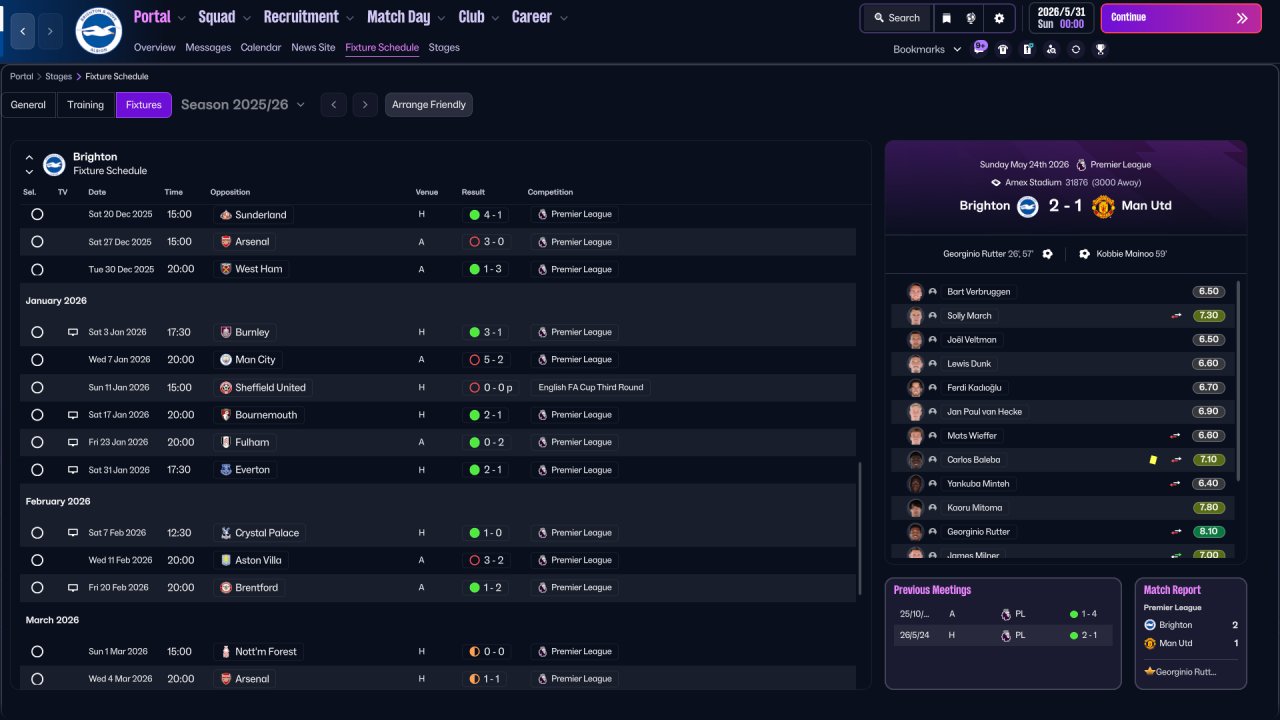This screenshot has height=720, width=1280.
Task: Open the Calendar sub-tab
Action: point(261,48)
